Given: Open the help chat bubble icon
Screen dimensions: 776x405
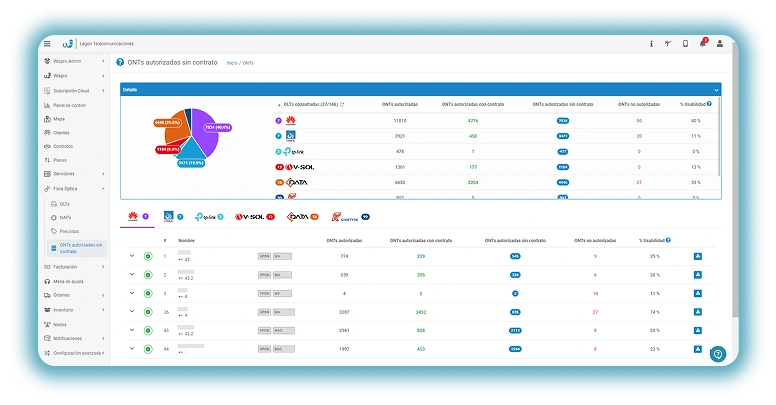Looking at the screenshot, I should click(x=718, y=354).
